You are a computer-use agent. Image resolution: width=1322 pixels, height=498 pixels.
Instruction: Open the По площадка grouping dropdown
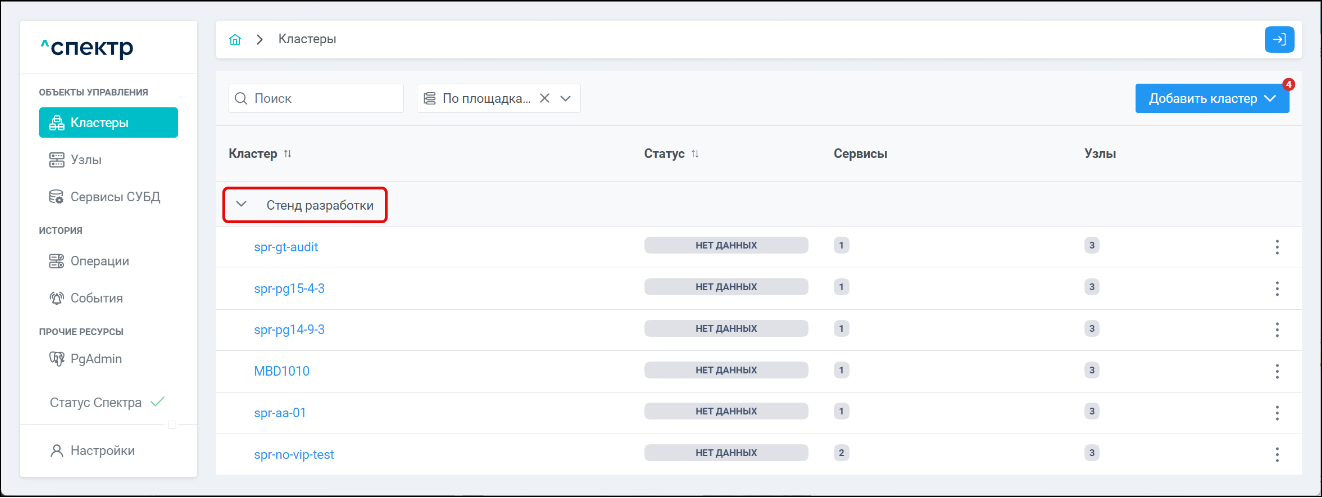pos(565,98)
